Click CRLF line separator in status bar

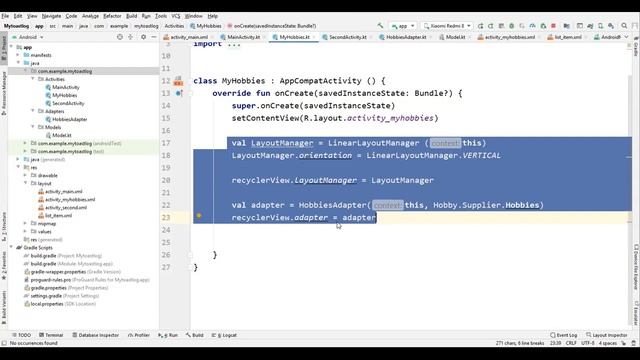(571, 343)
